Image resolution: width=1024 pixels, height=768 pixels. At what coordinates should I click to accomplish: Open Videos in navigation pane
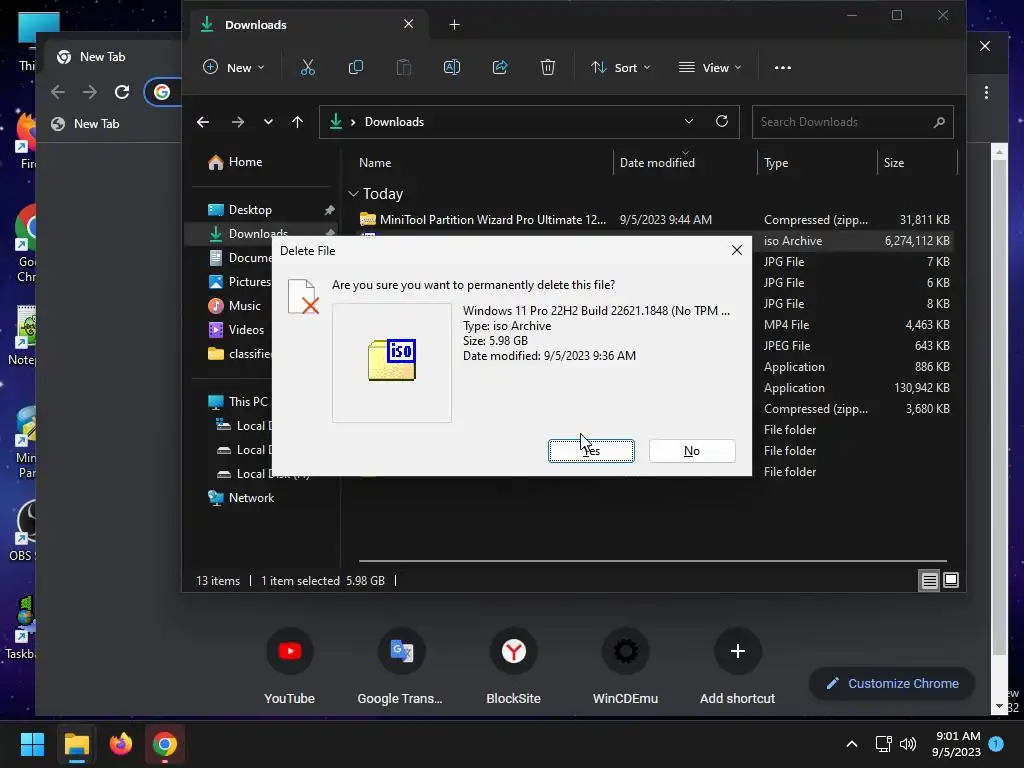pos(236,330)
